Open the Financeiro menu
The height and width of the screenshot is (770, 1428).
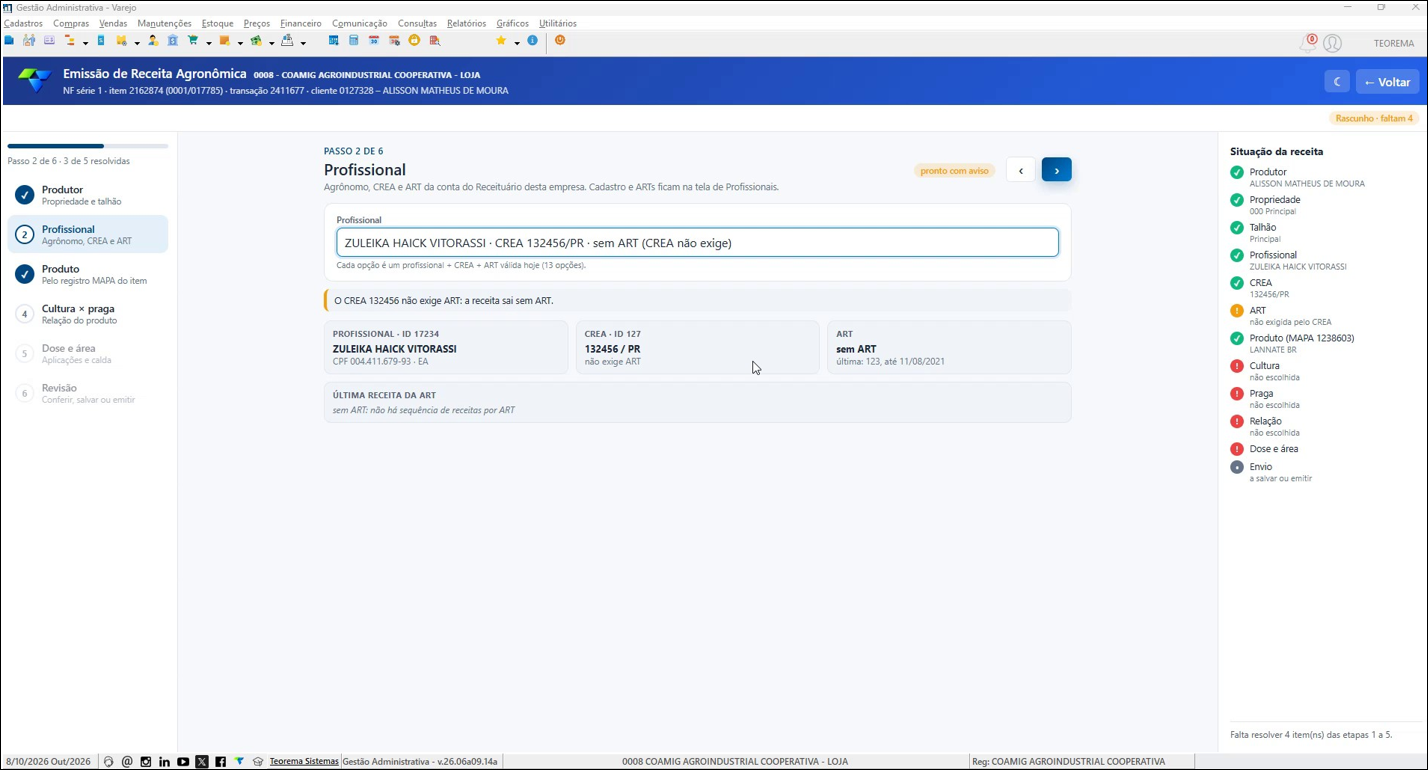click(301, 23)
